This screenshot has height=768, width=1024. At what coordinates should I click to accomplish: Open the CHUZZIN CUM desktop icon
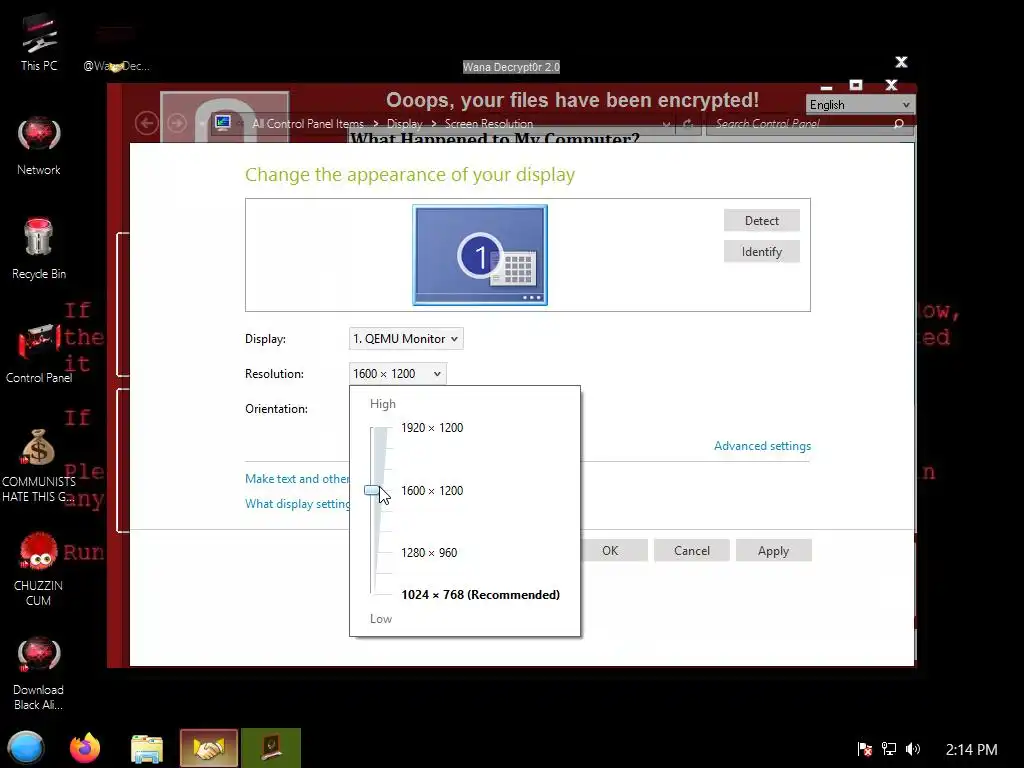point(39,569)
